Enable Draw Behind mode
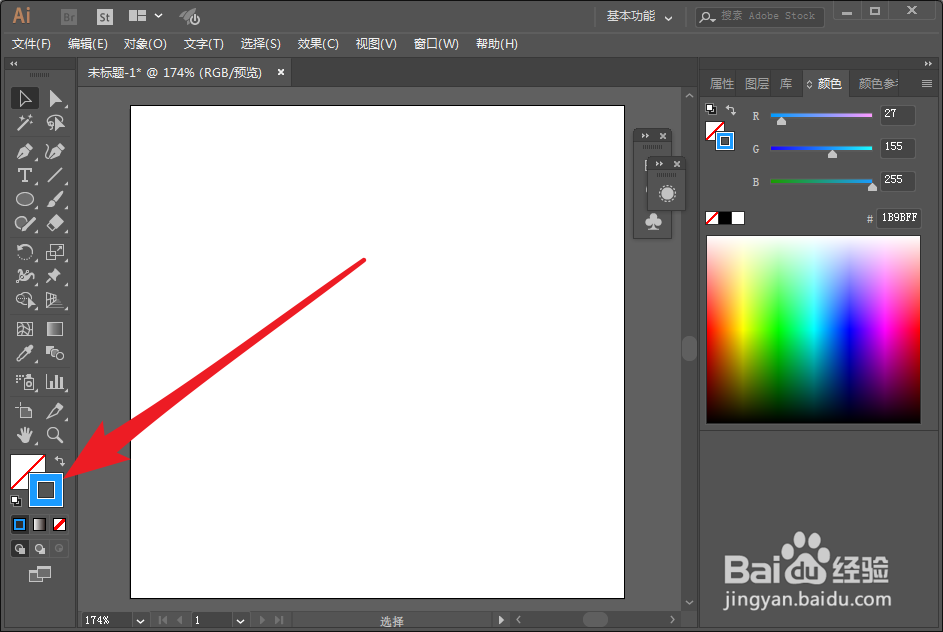The height and width of the screenshot is (632, 943). (39, 548)
